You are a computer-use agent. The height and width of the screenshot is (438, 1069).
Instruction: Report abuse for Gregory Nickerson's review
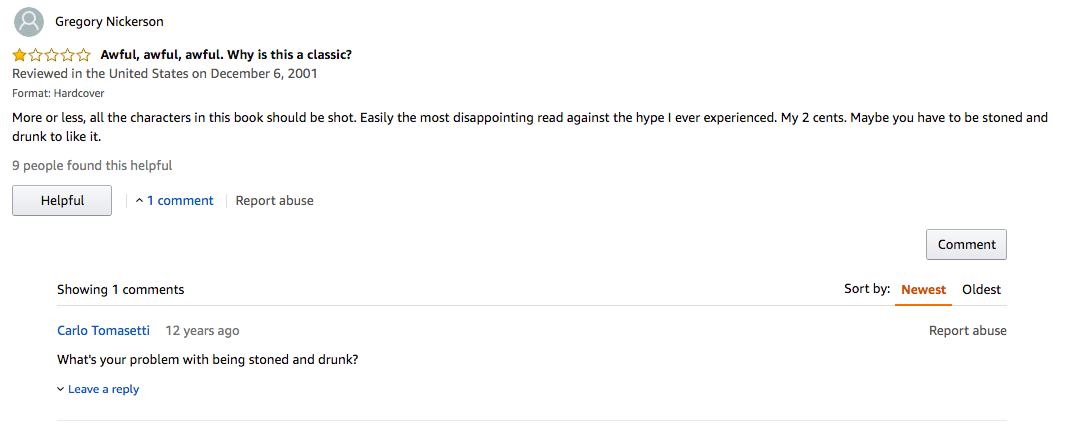coord(274,201)
